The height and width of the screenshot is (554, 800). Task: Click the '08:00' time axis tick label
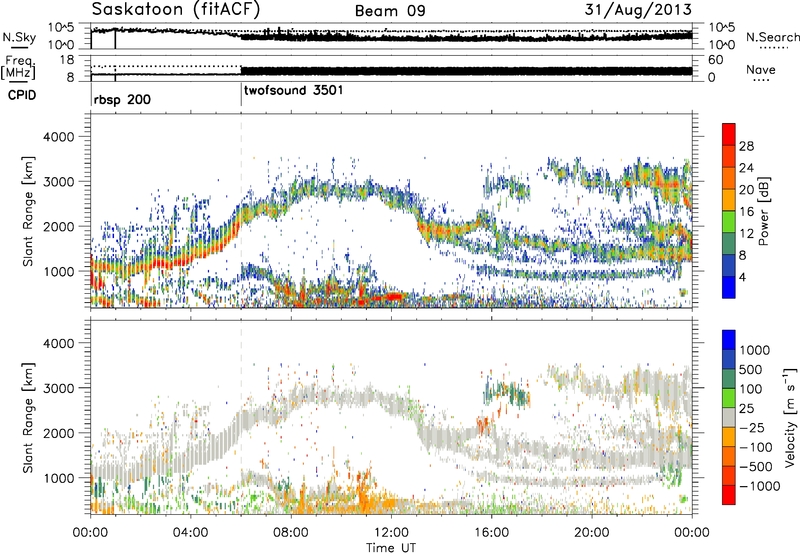(x=291, y=533)
